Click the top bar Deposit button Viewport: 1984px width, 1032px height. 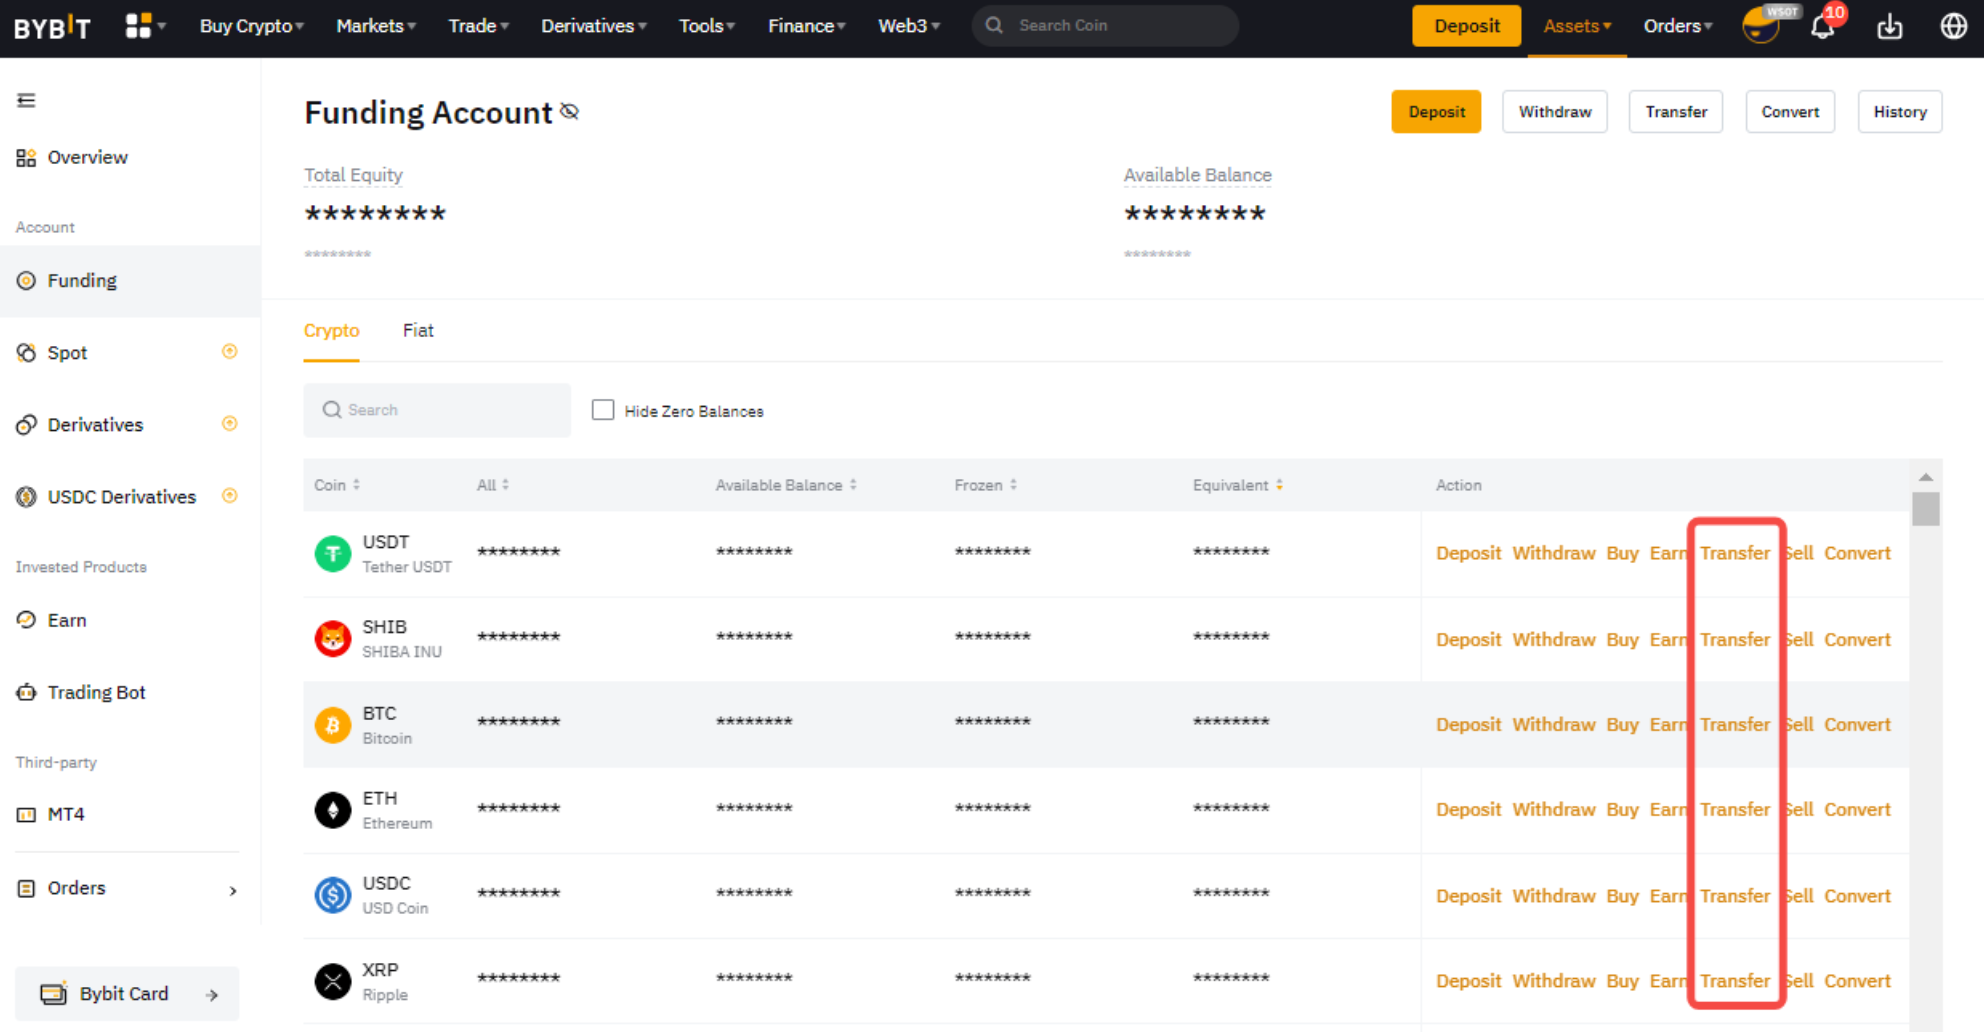1467,26
